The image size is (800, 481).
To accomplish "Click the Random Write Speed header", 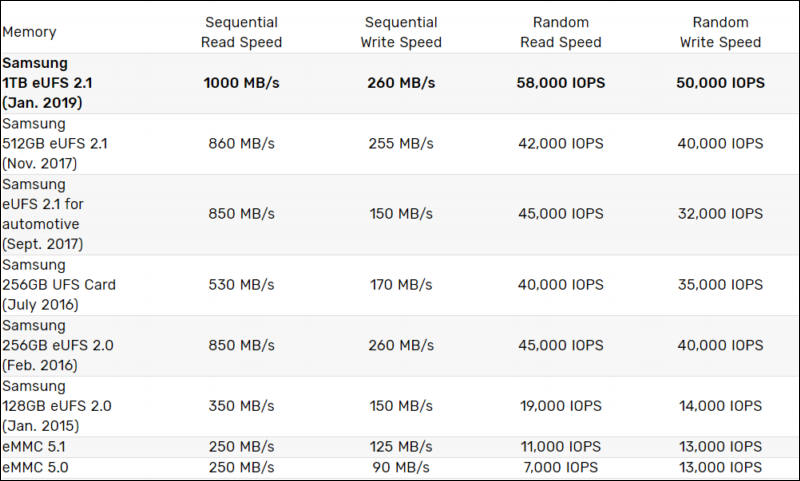I will point(720,32).
